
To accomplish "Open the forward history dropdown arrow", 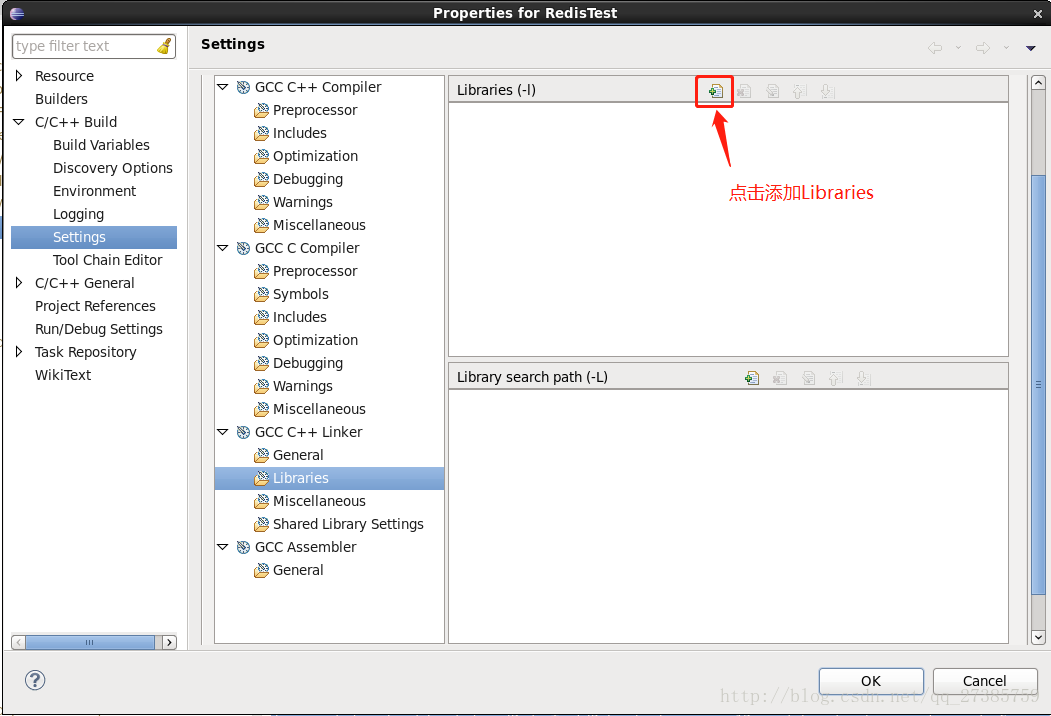I will 1006,48.
